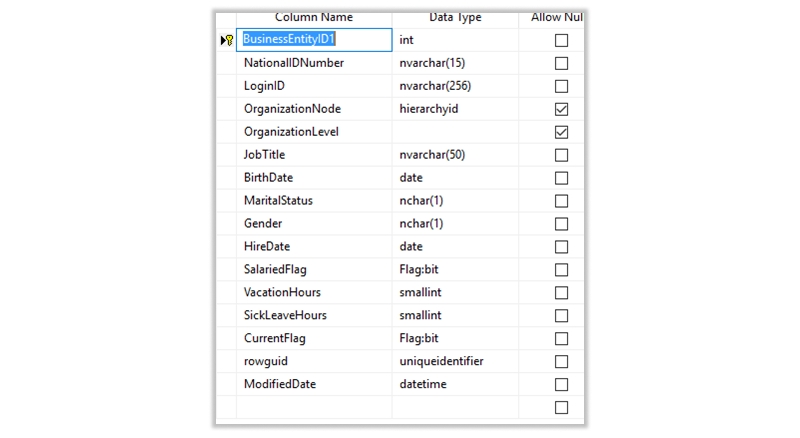Select the VacationHours column name cell
The width and height of the screenshot is (800, 438).
[314, 292]
